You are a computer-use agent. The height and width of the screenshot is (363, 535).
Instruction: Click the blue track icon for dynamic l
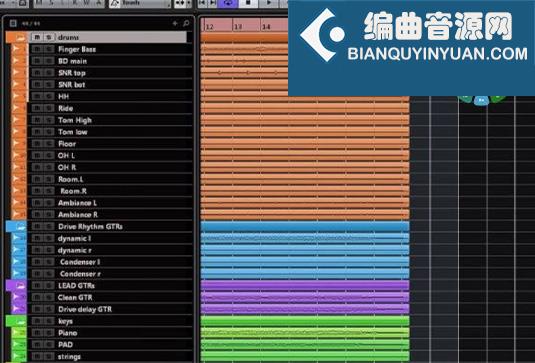point(16,238)
